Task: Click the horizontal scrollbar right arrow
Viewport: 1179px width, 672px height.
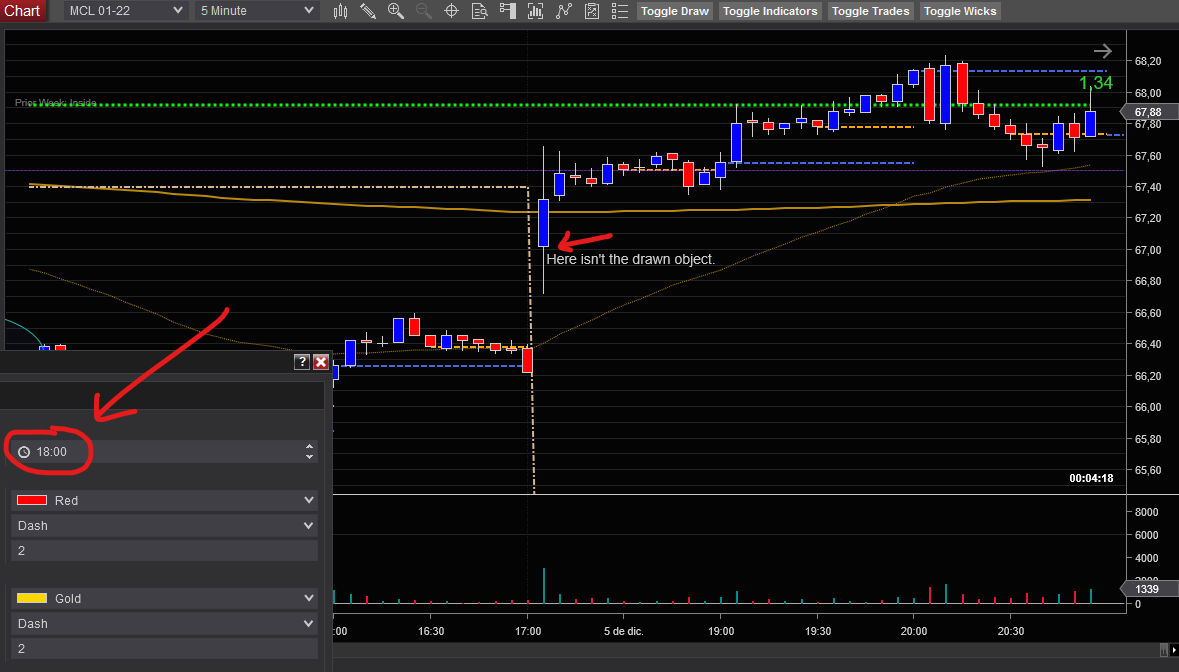Action: pyautogui.click(x=1174, y=650)
